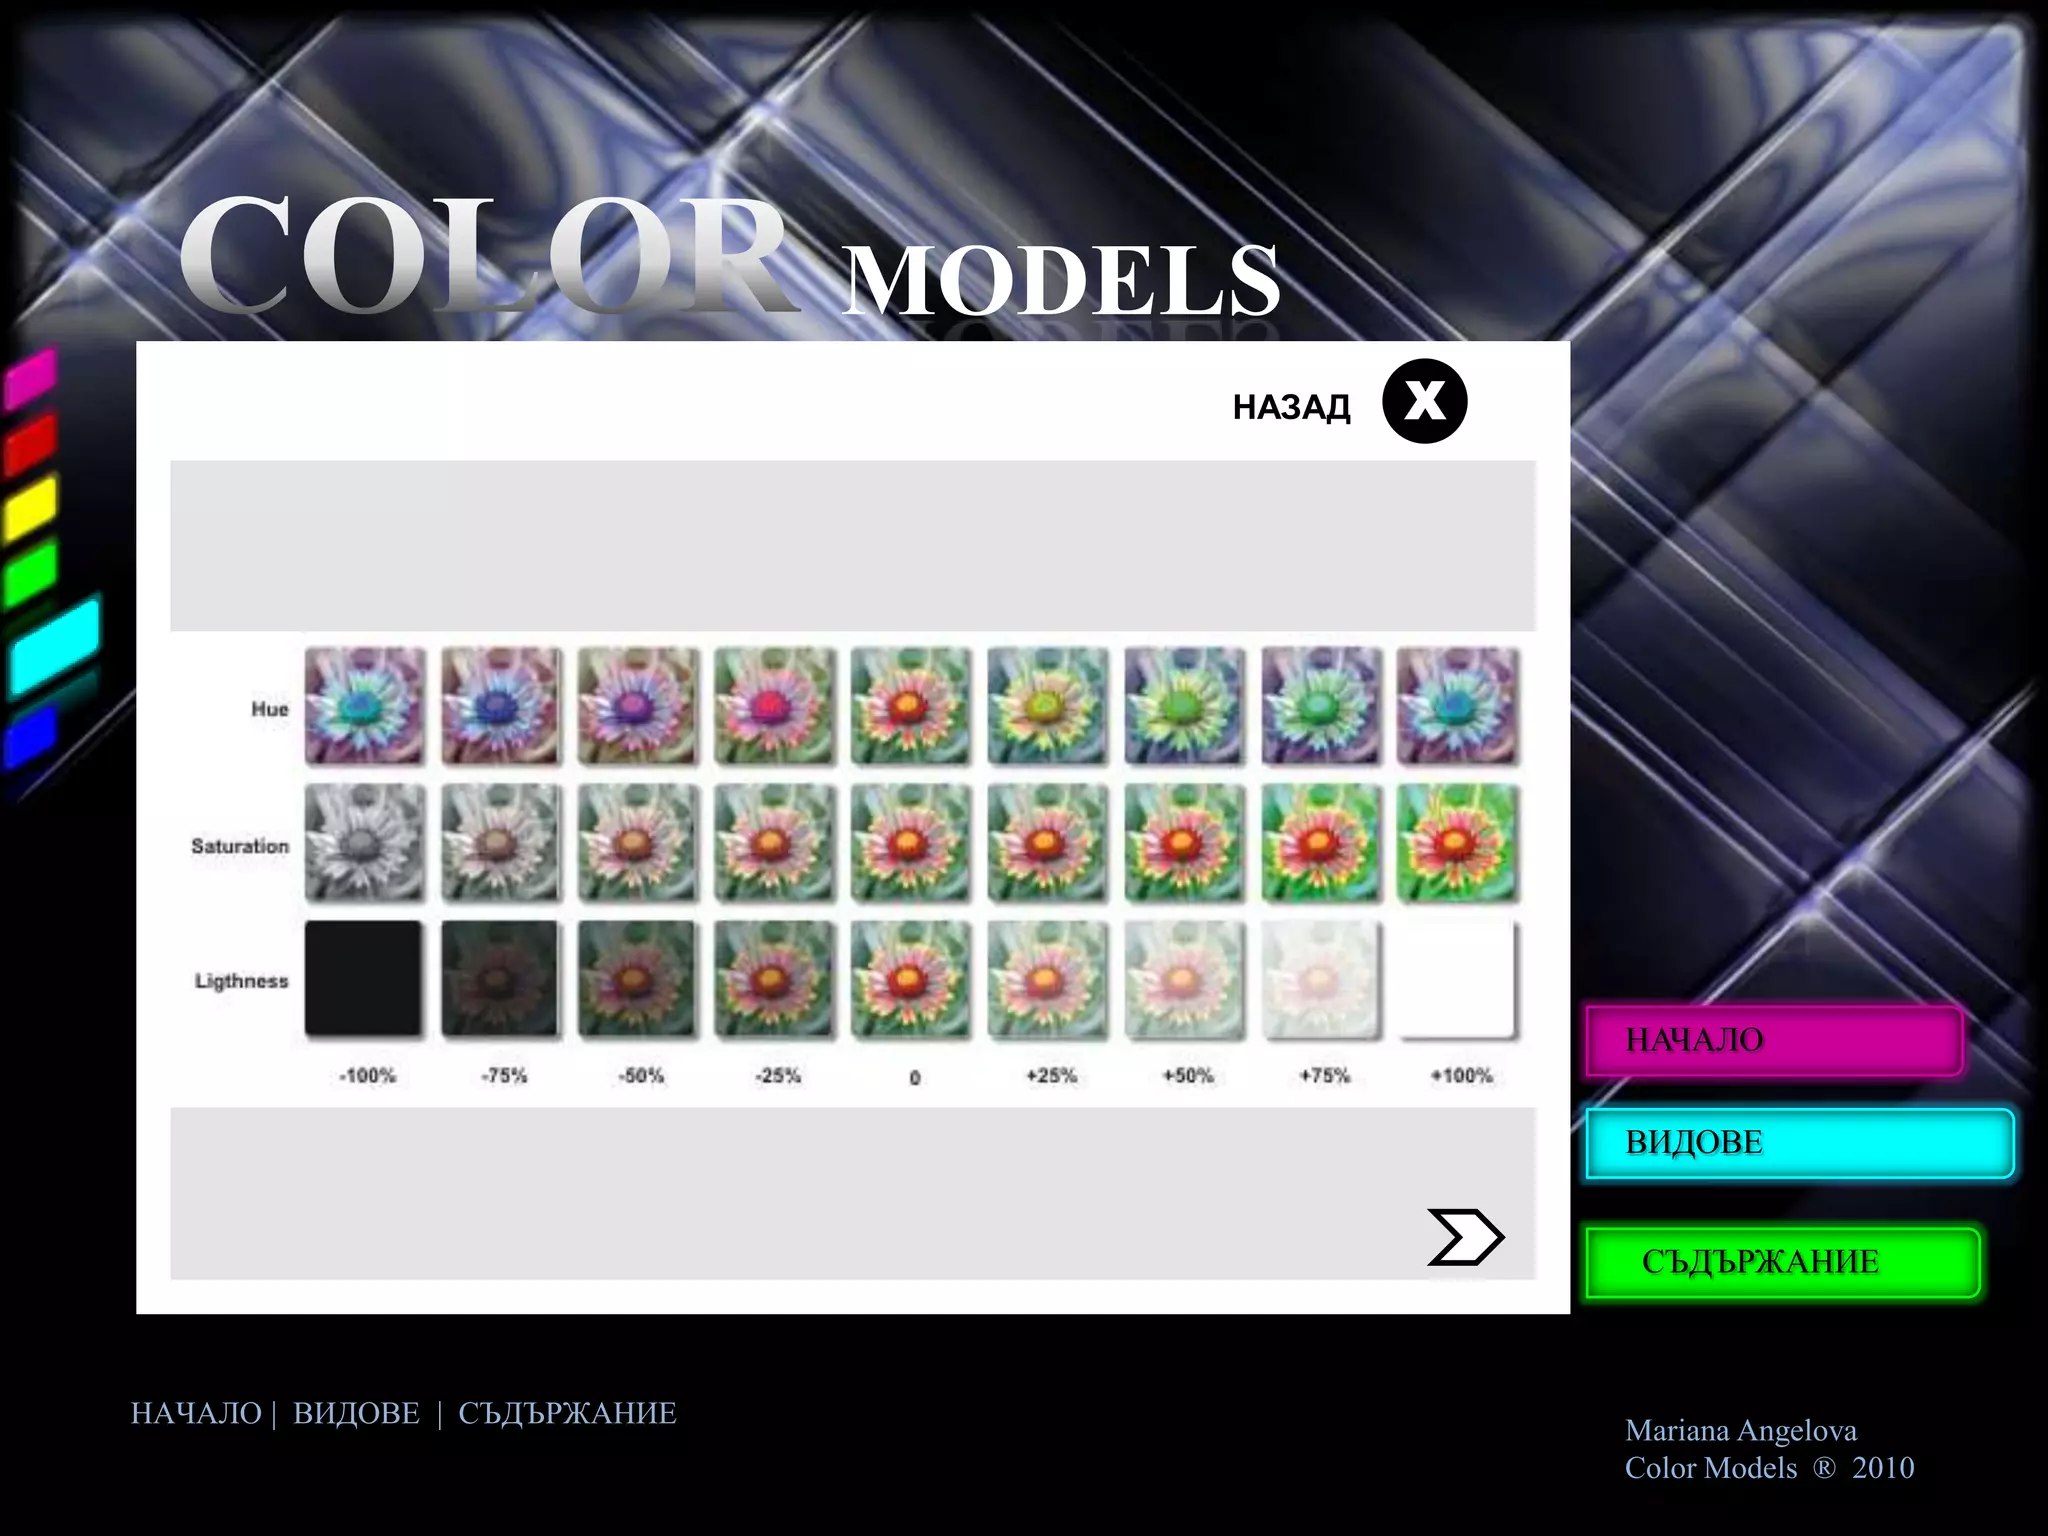Click the Ligthness row label
This screenshot has width=2048, height=1536.
point(242,981)
